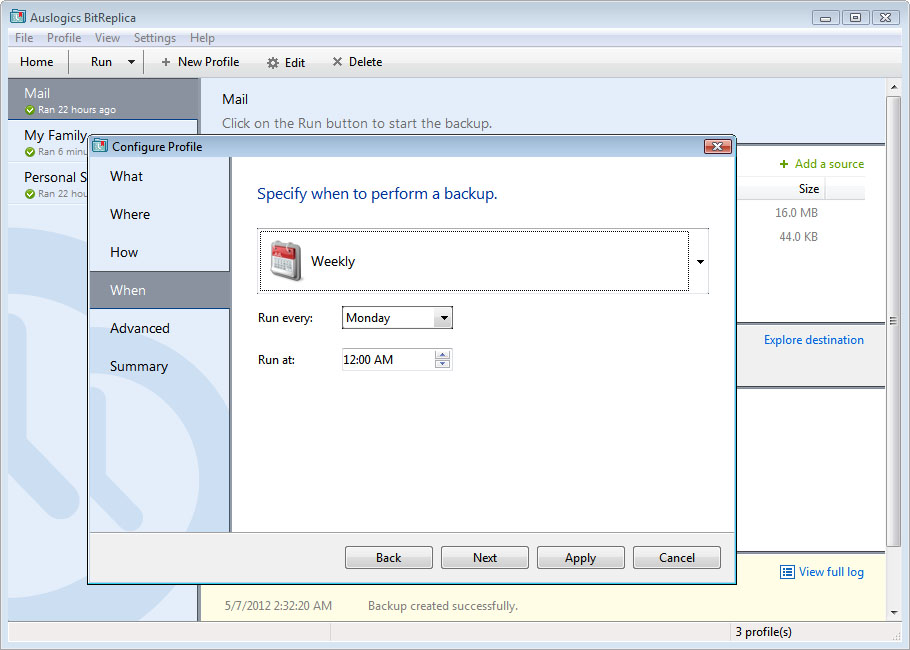
Task: Switch to the Summary step
Action: click(x=138, y=366)
